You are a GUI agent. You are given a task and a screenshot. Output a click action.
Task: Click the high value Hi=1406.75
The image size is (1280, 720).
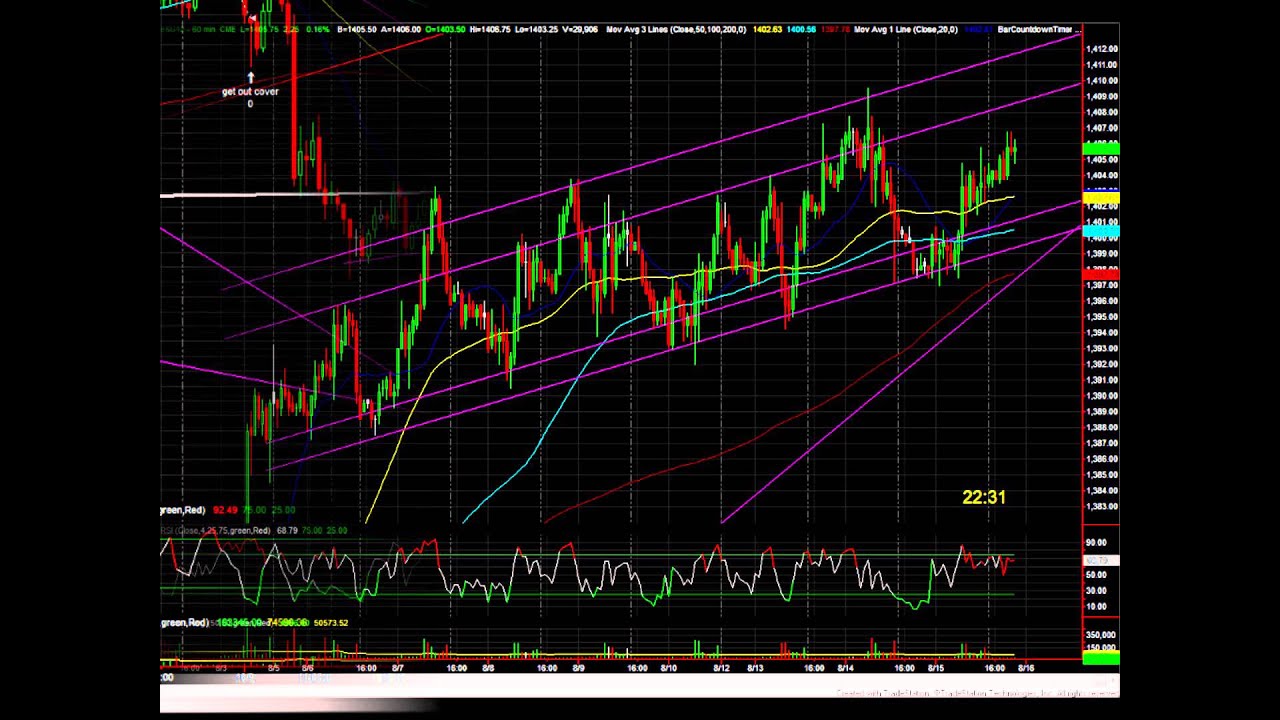491,30
